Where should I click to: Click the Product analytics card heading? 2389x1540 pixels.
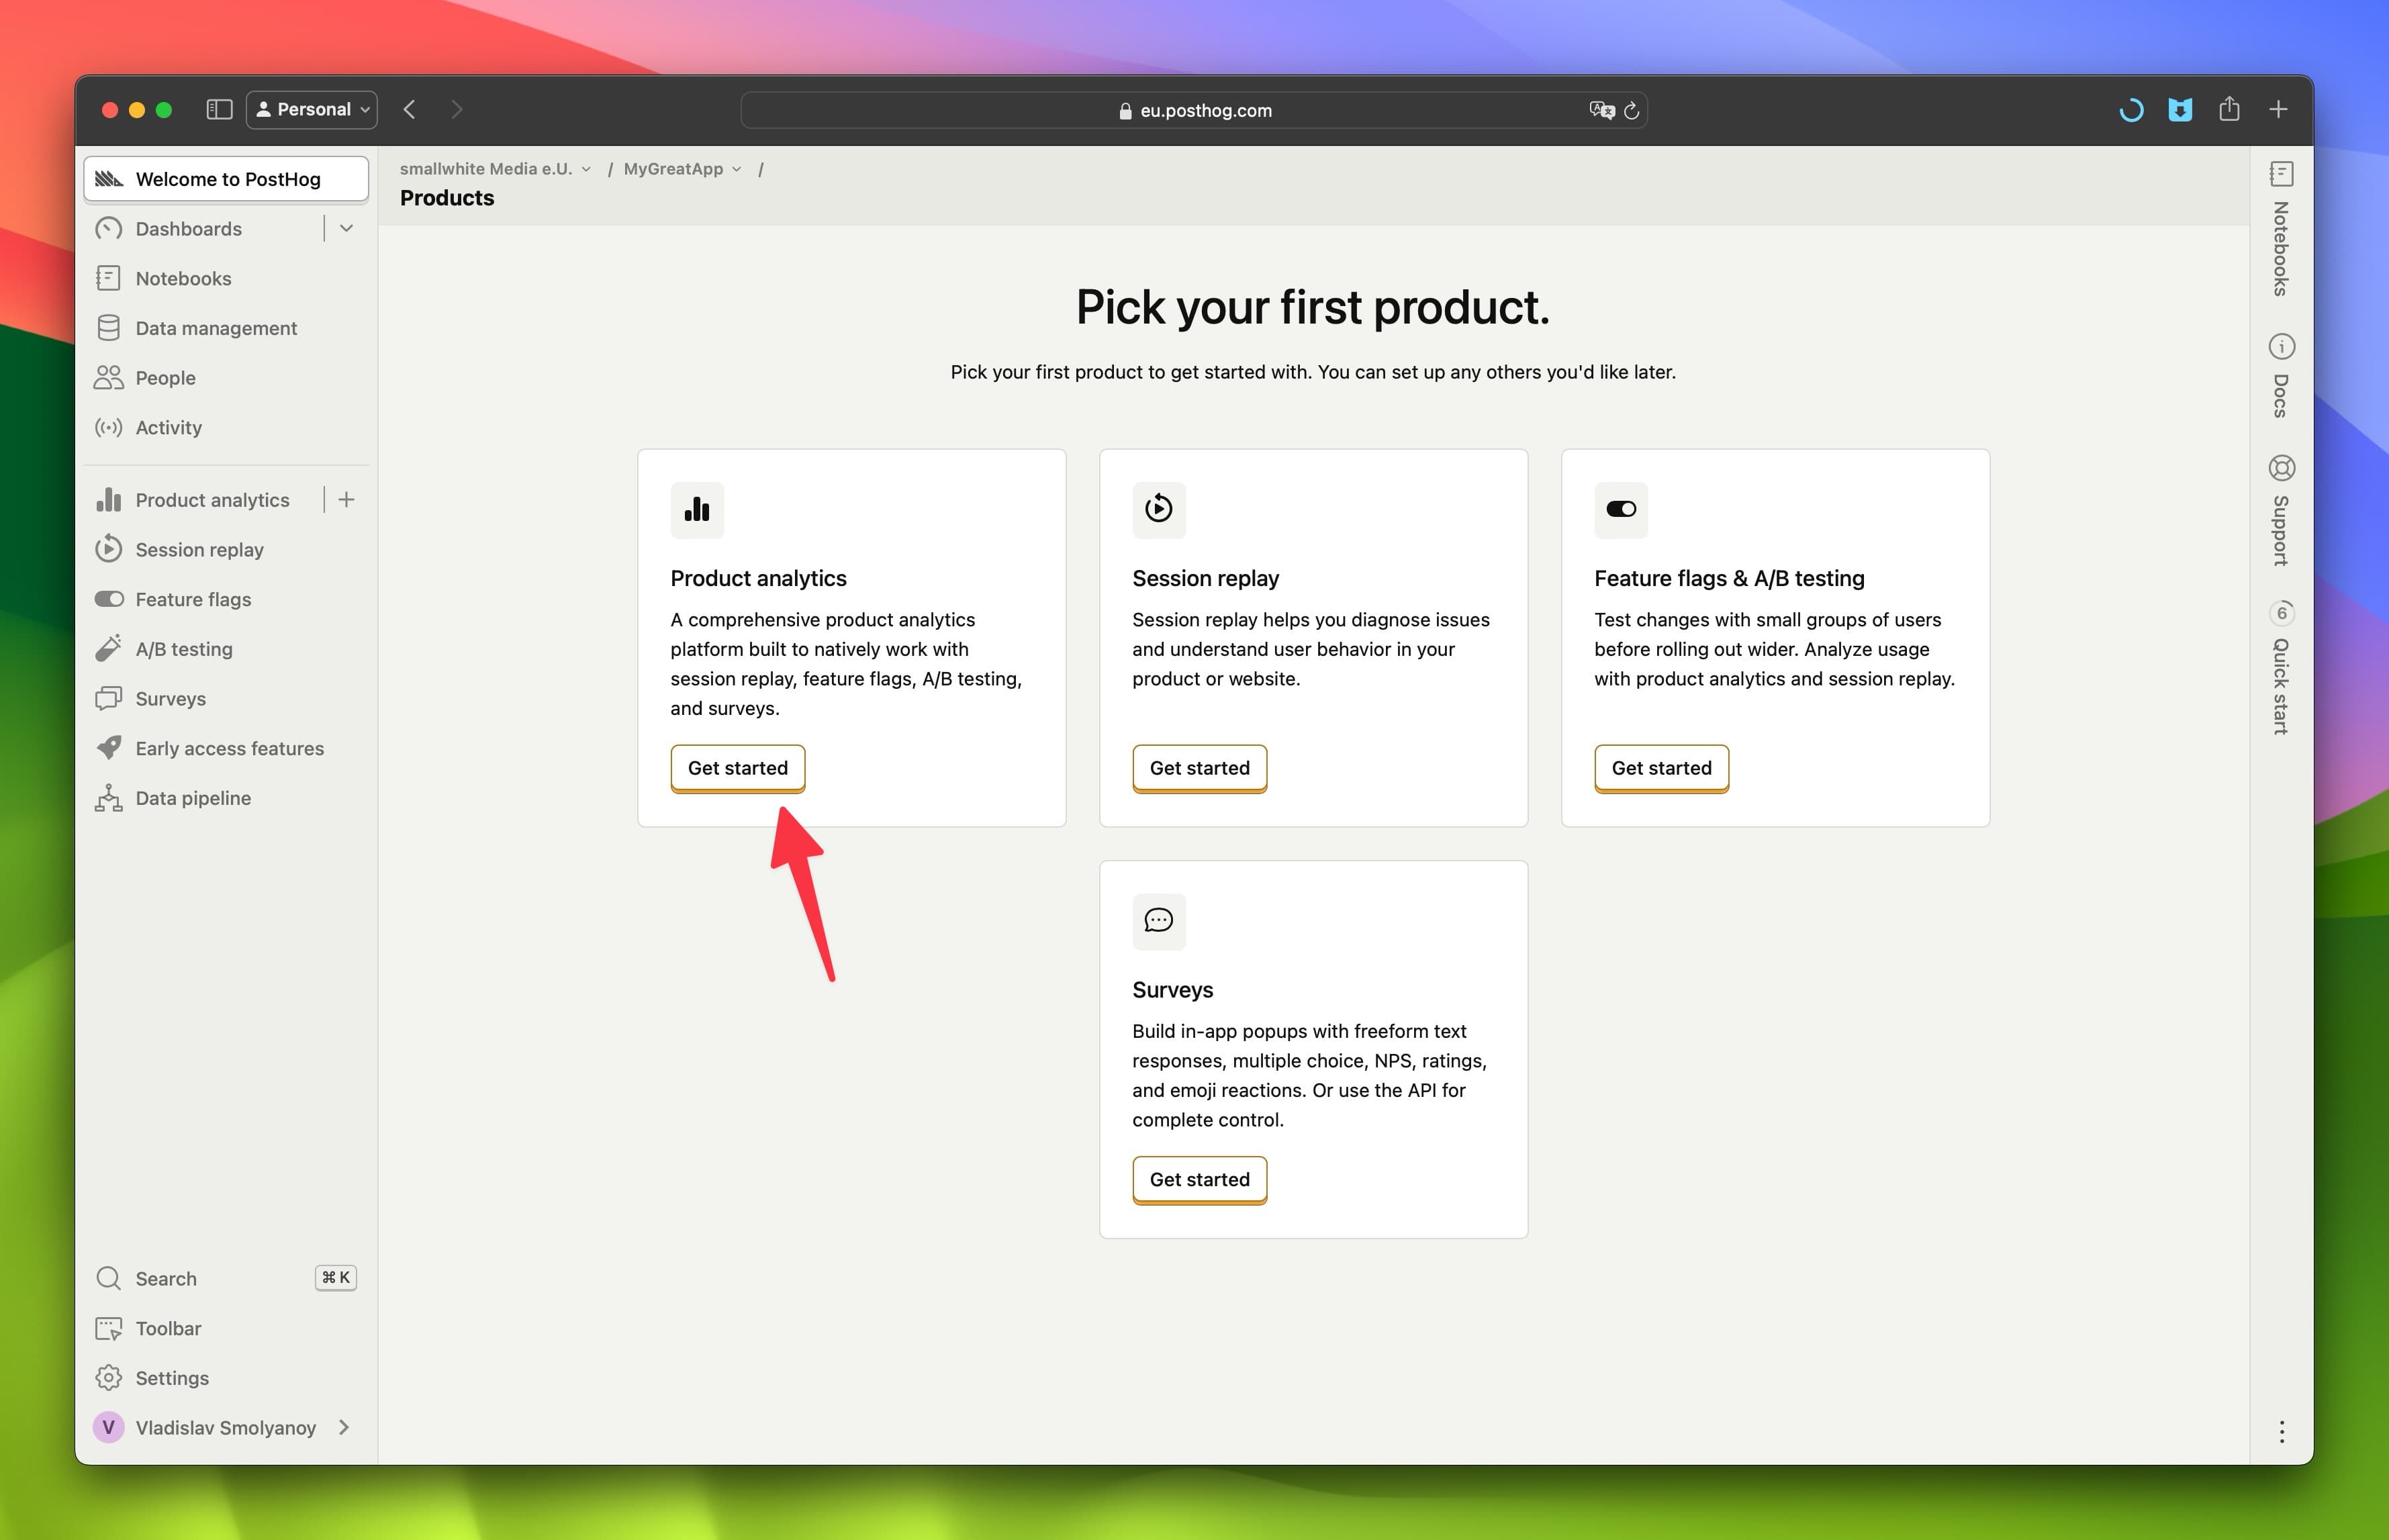pos(758,578)
